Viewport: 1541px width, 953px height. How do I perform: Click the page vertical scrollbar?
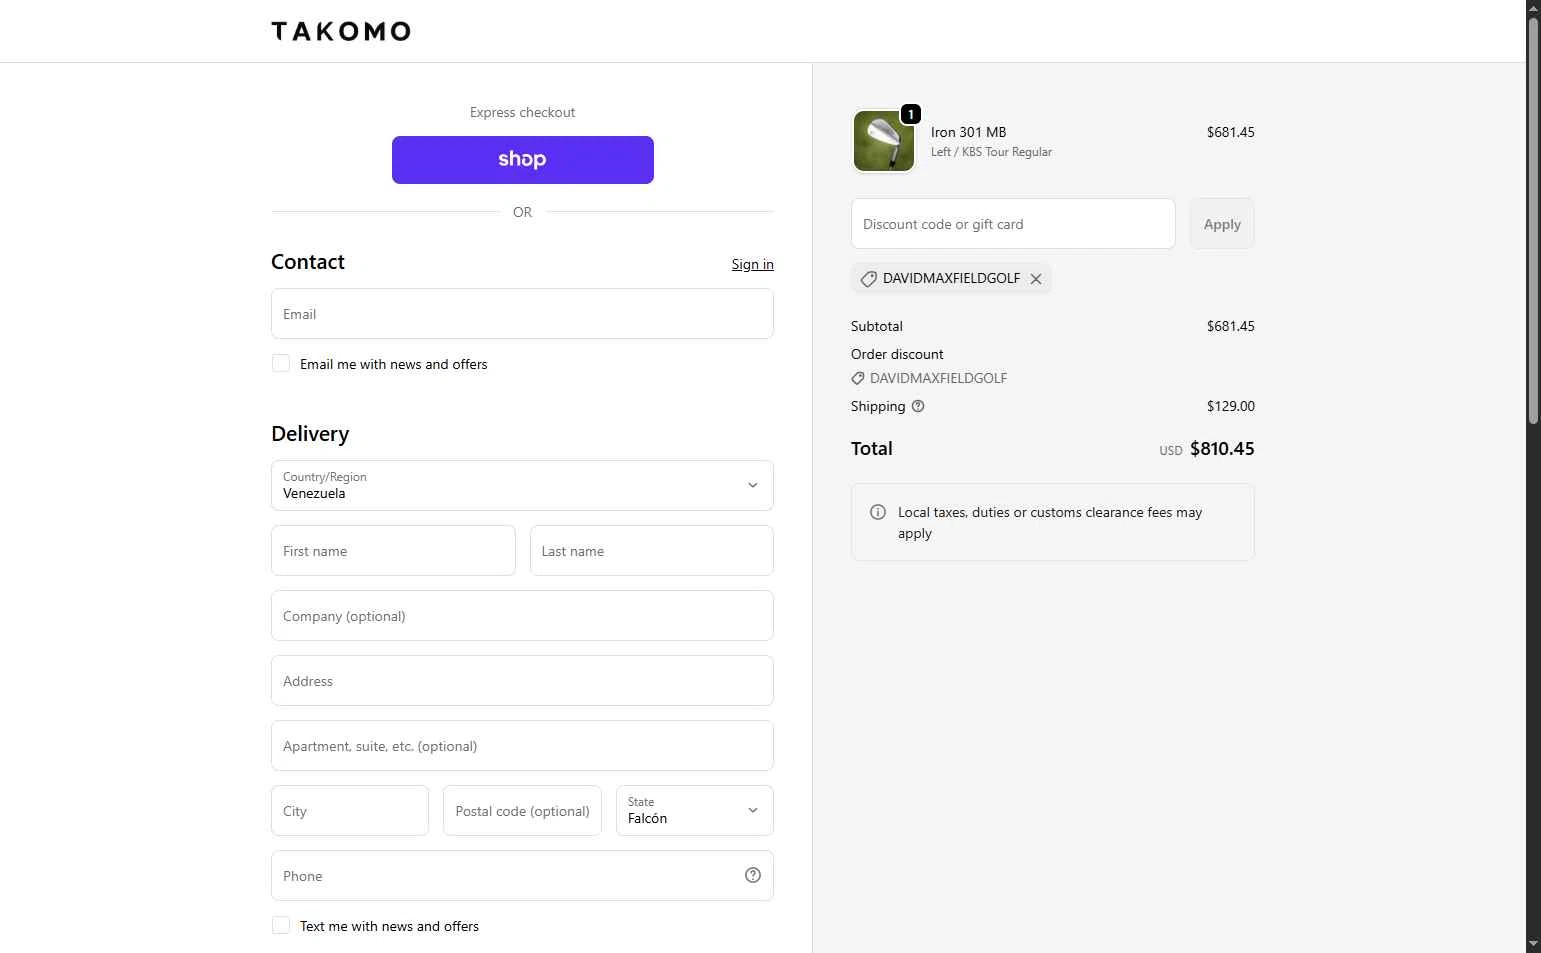1533,220
